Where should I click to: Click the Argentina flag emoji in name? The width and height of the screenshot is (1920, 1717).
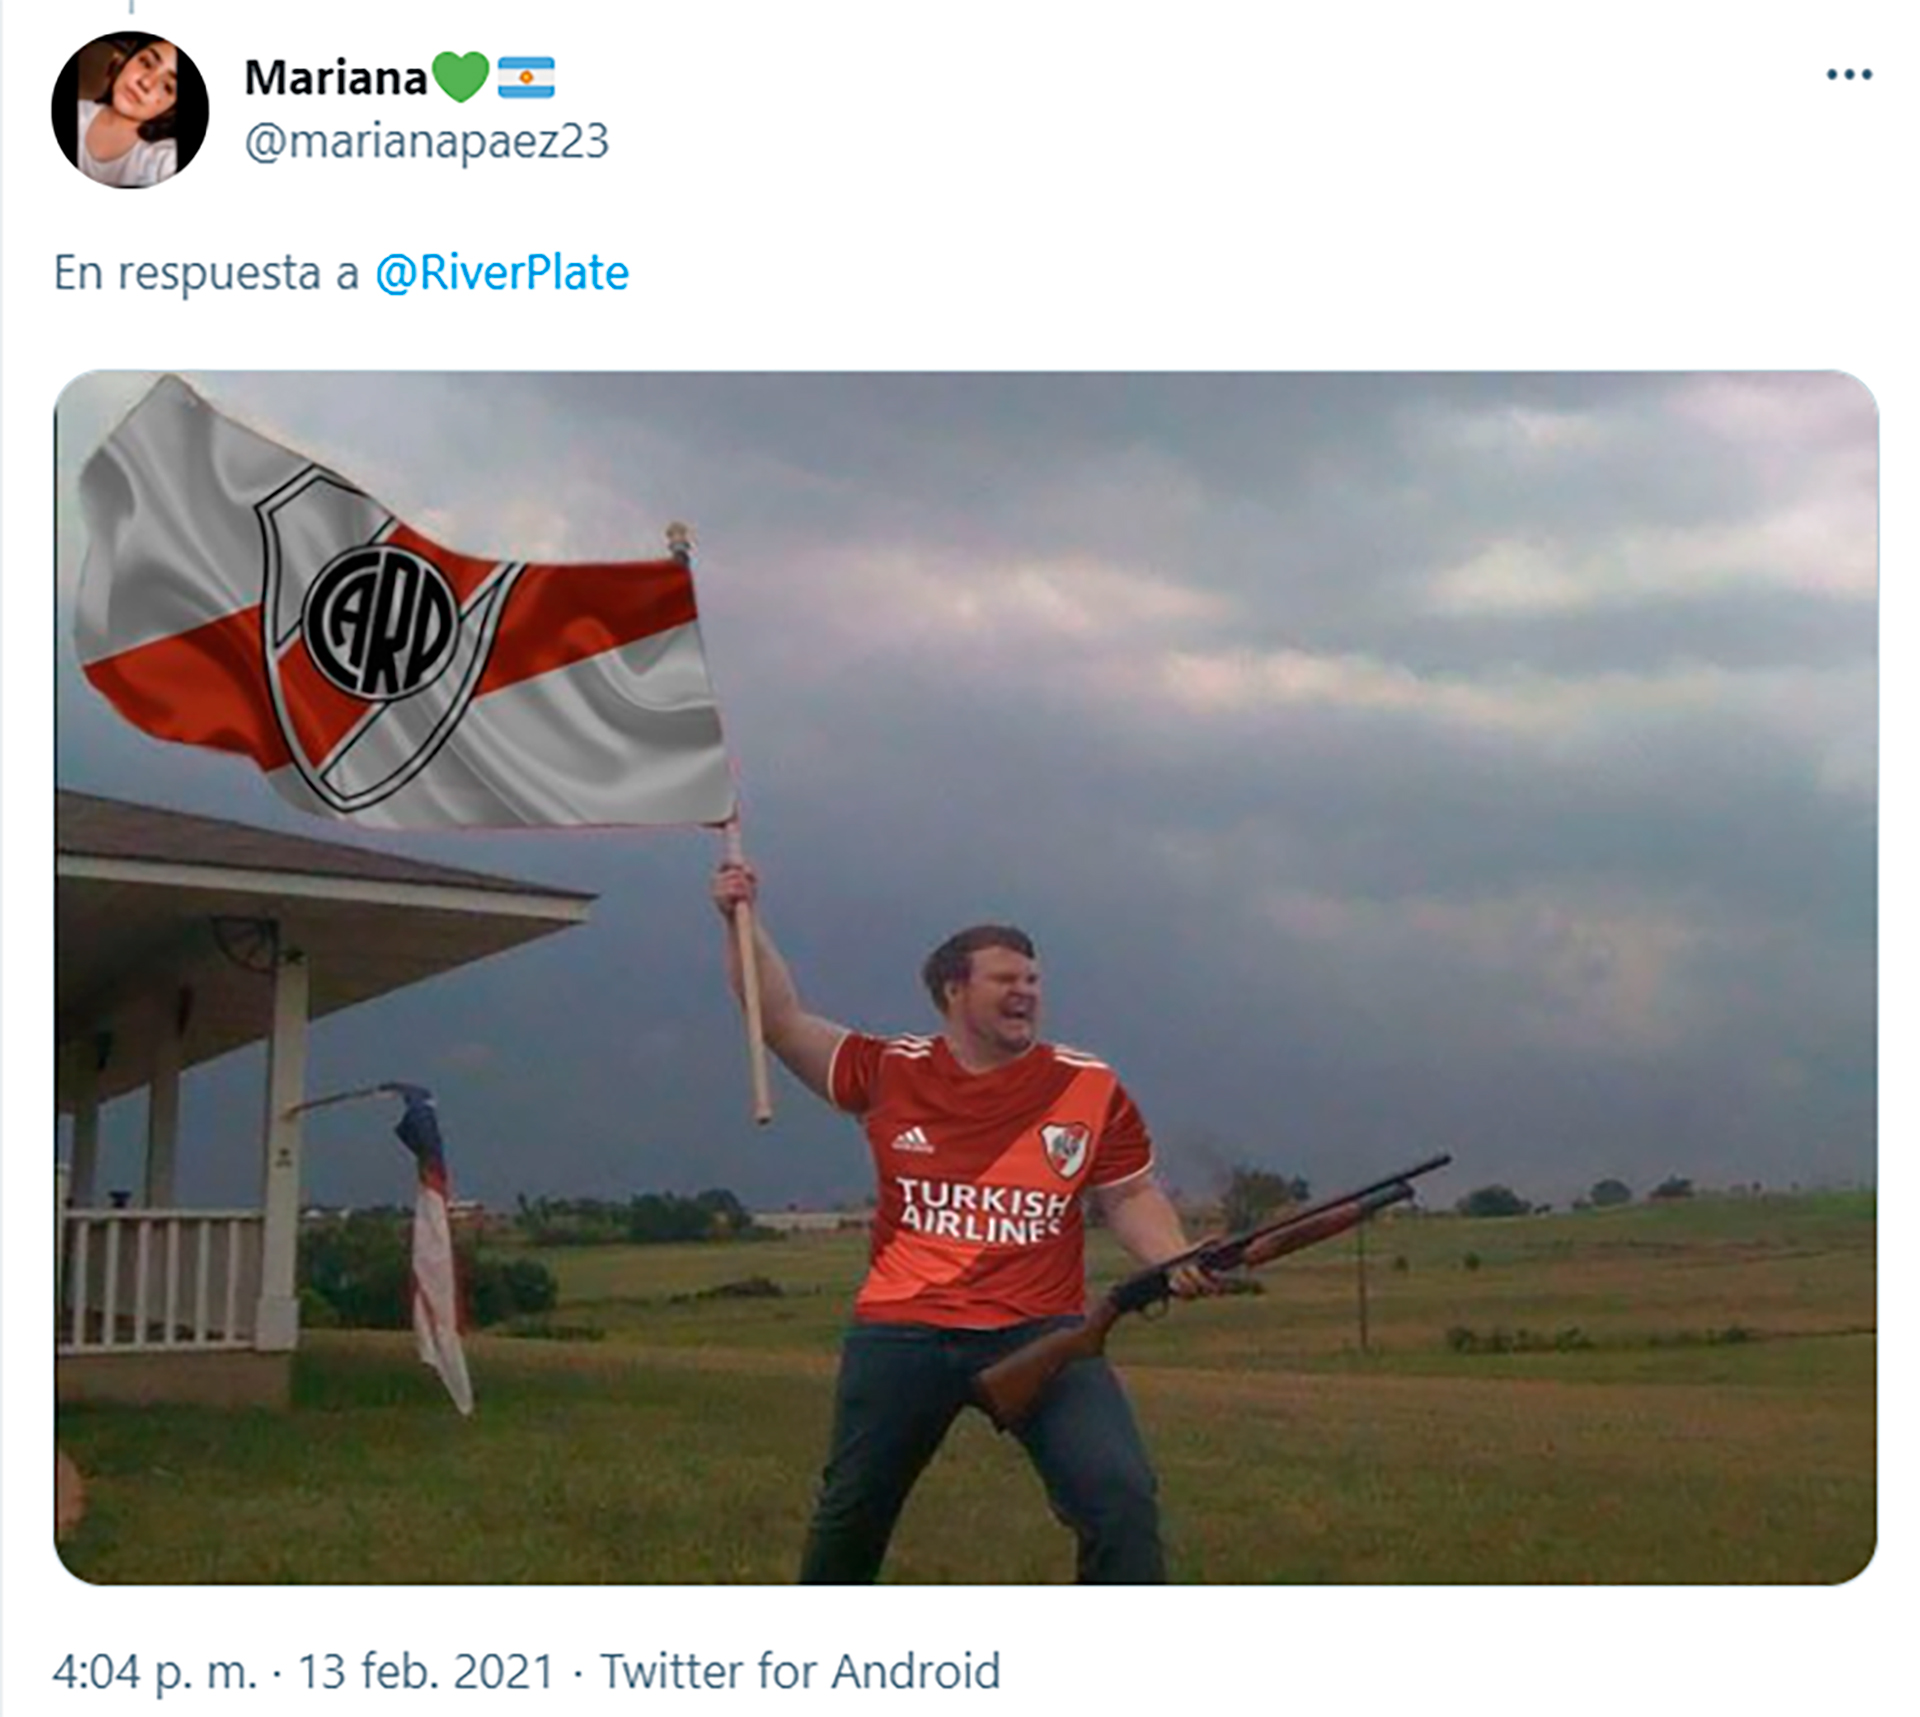[x=526, y=77]
